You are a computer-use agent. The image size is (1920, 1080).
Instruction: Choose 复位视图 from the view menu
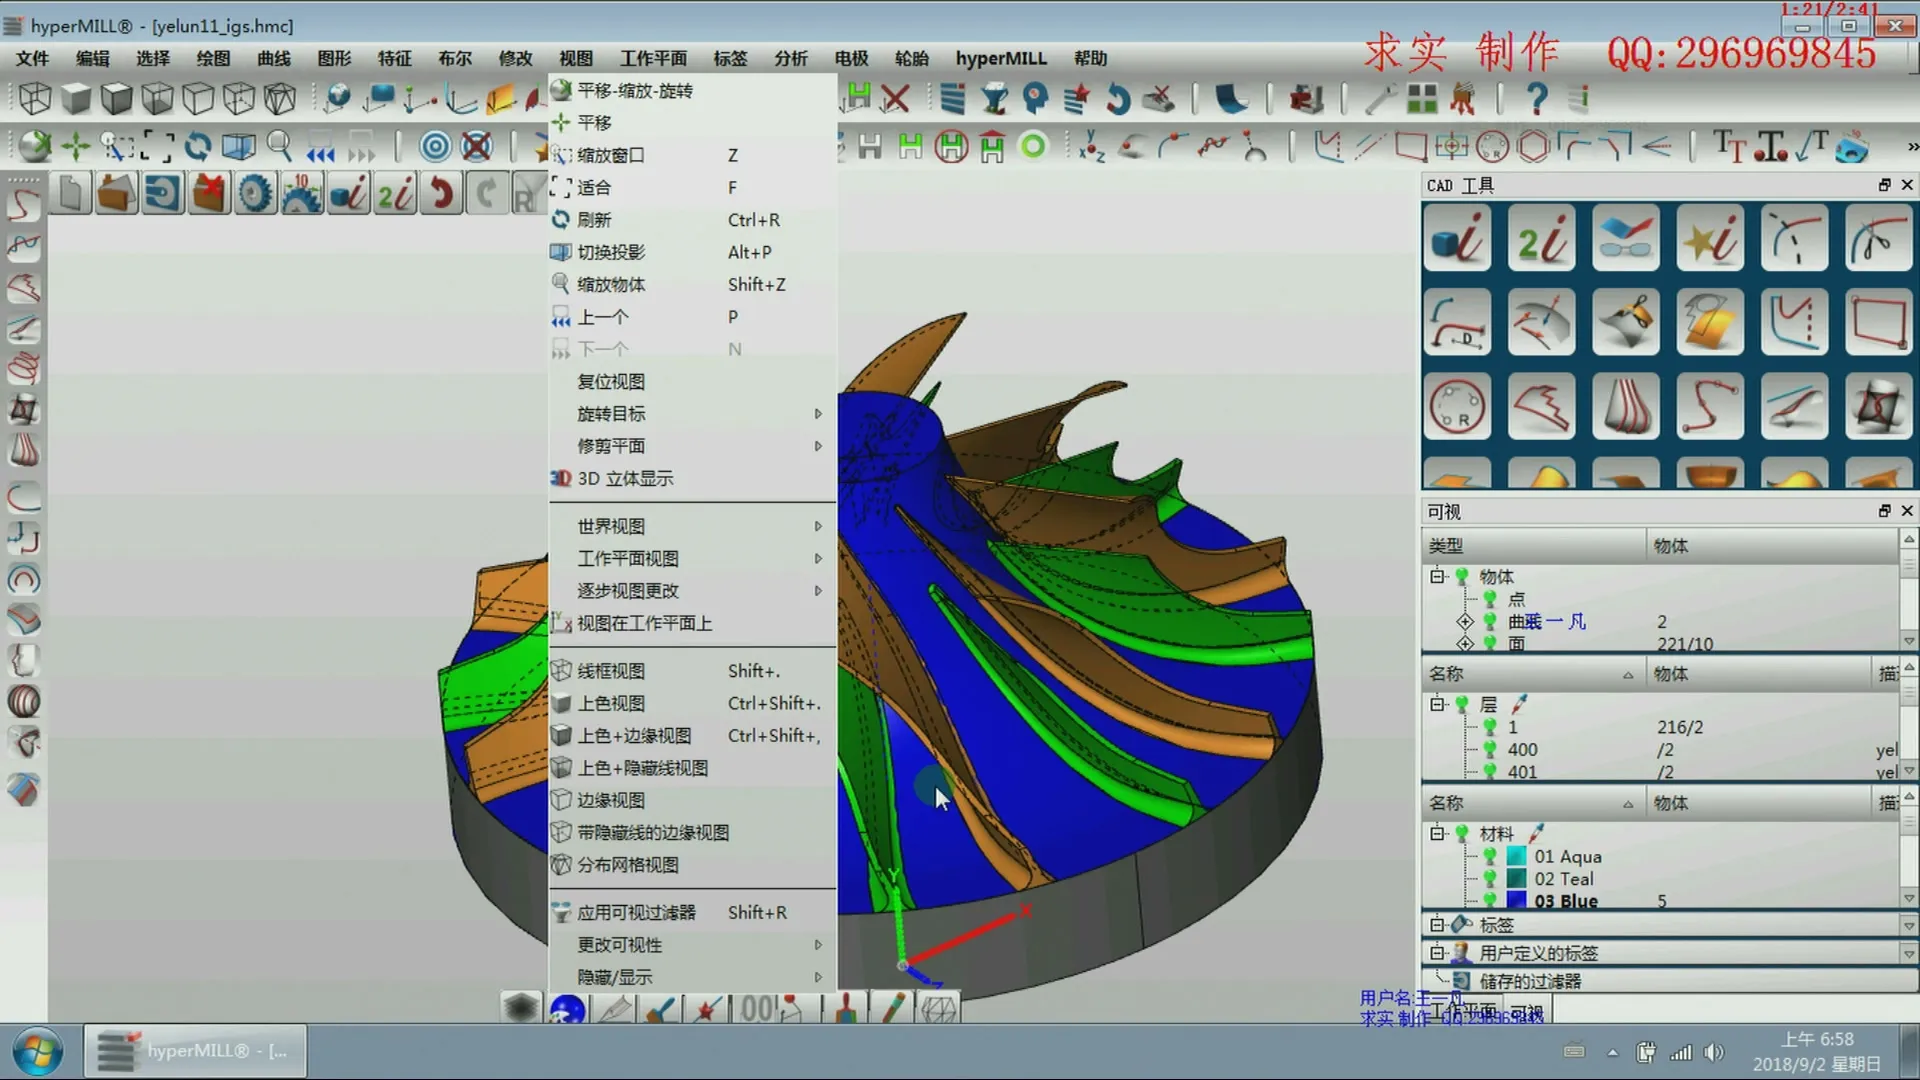(611, 381)
